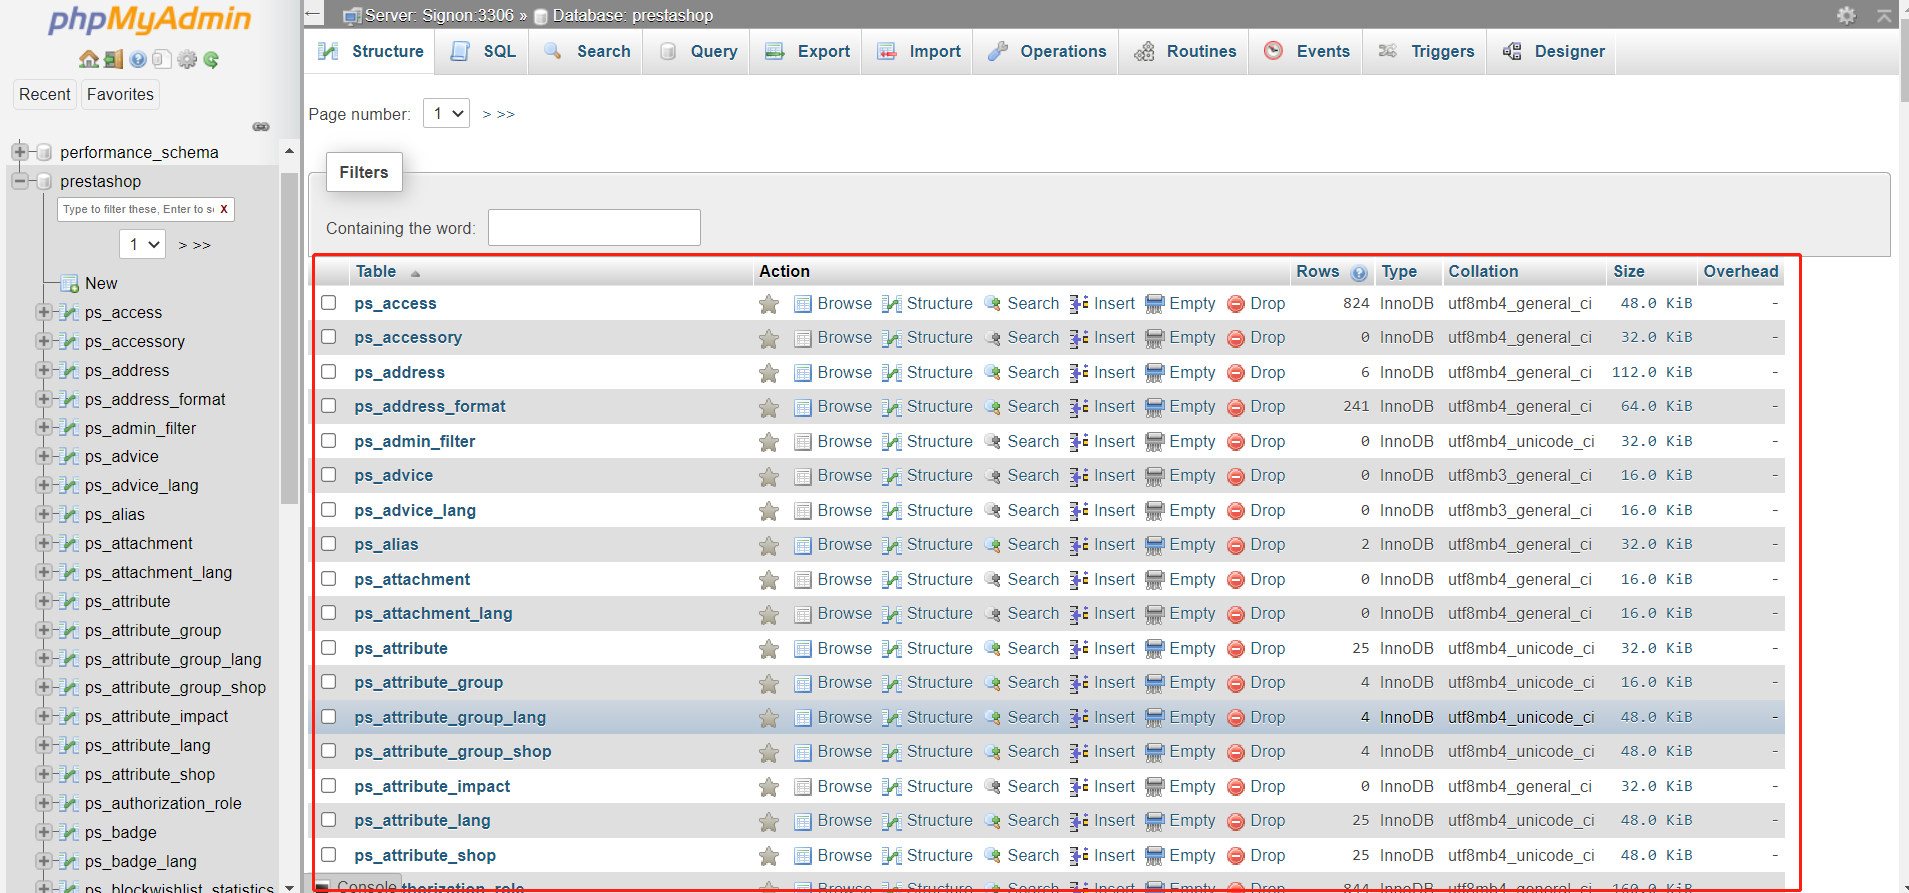Sort by Table column header
The height and width of the screenshot is (893, 1909).
coord(376,272)
